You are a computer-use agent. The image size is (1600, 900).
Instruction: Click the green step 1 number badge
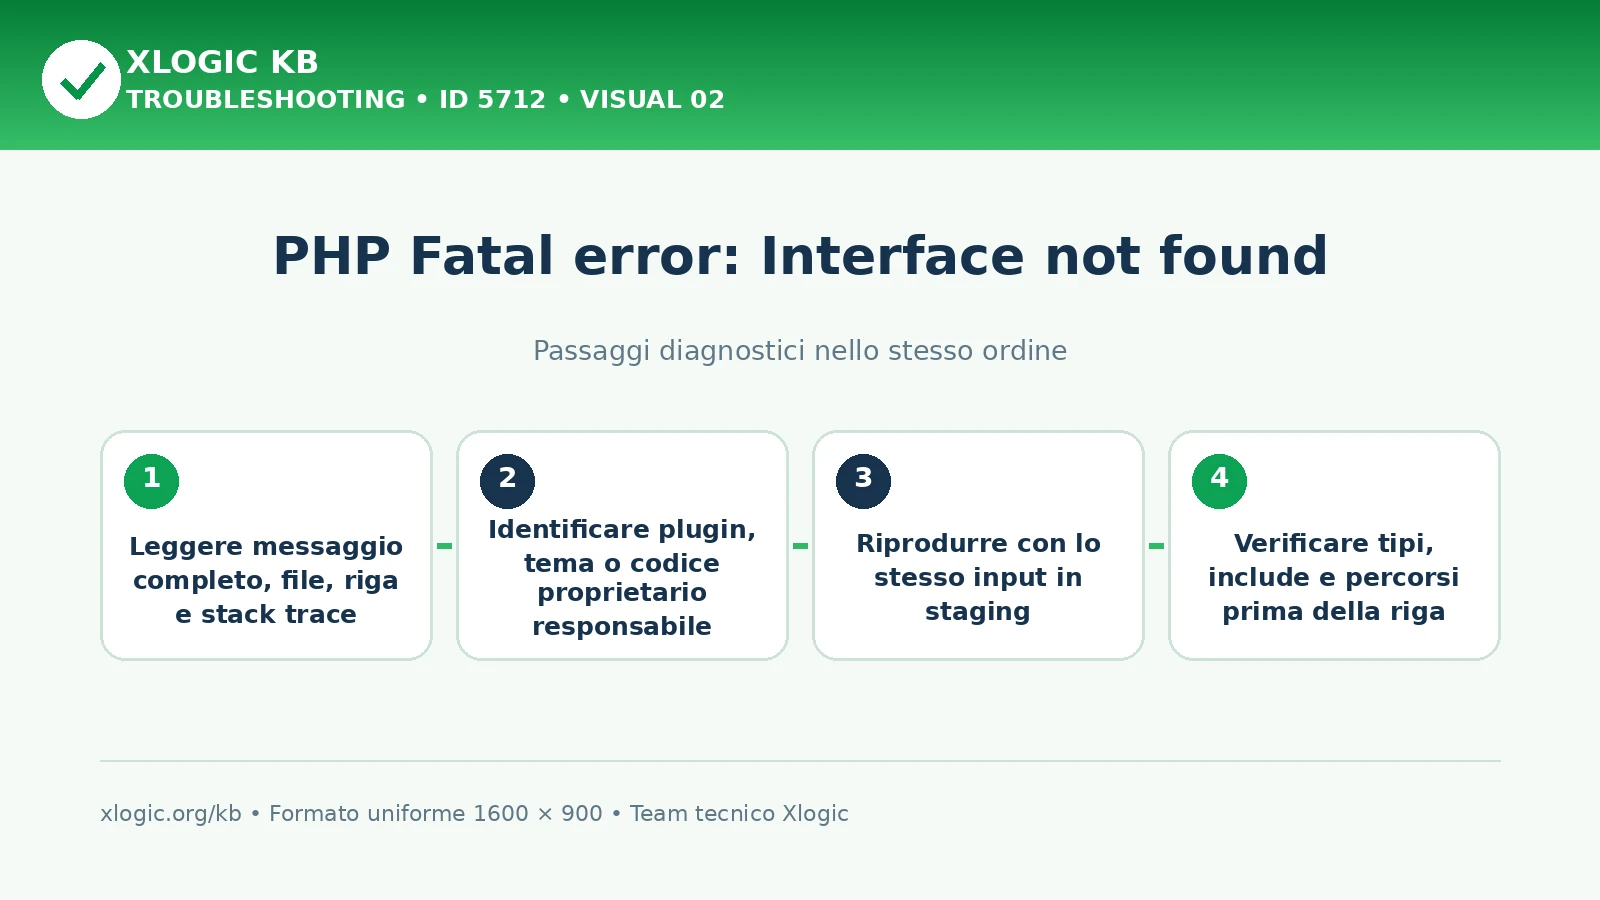click(x=151, y=481)
